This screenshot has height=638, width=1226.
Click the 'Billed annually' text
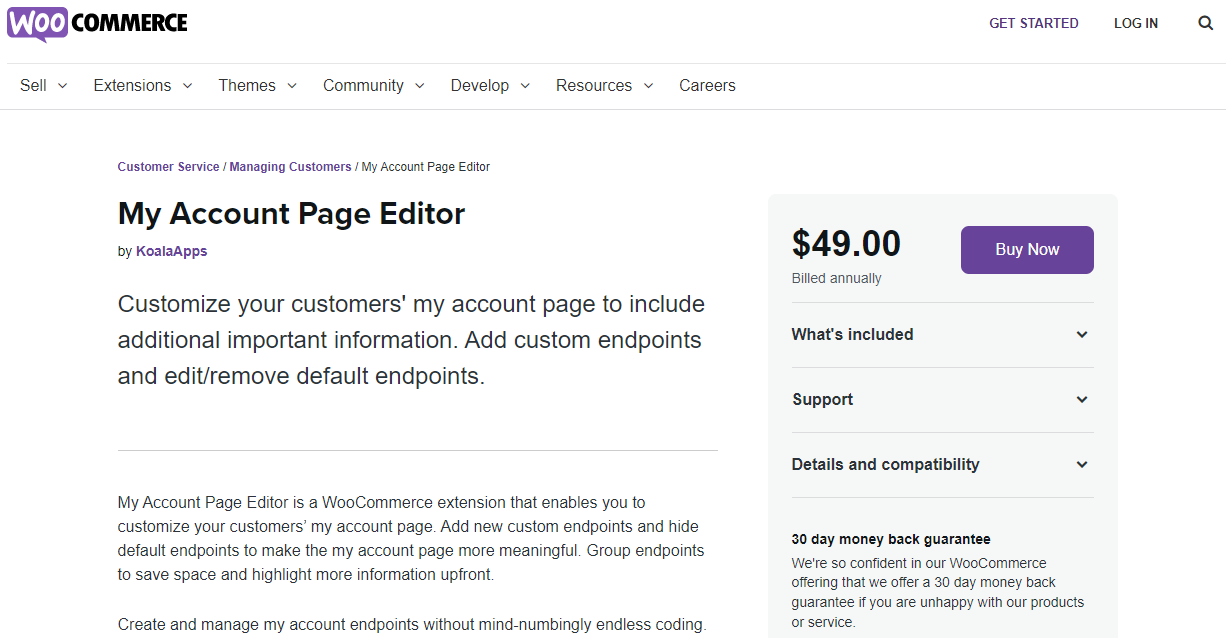click(837, 279)
